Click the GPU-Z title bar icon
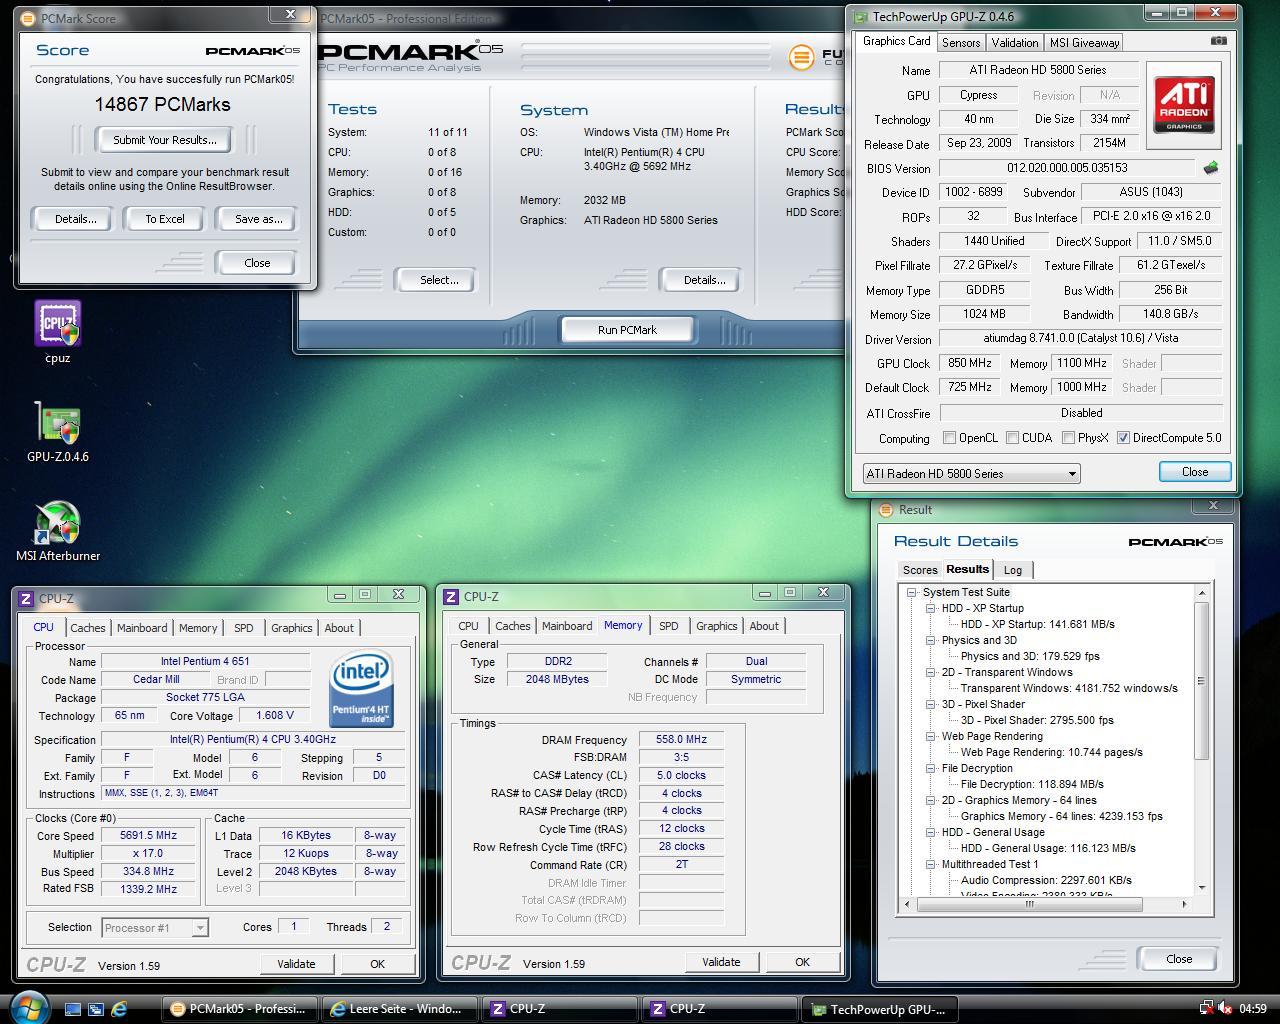1280x1024 pixels. coord(860,16)
